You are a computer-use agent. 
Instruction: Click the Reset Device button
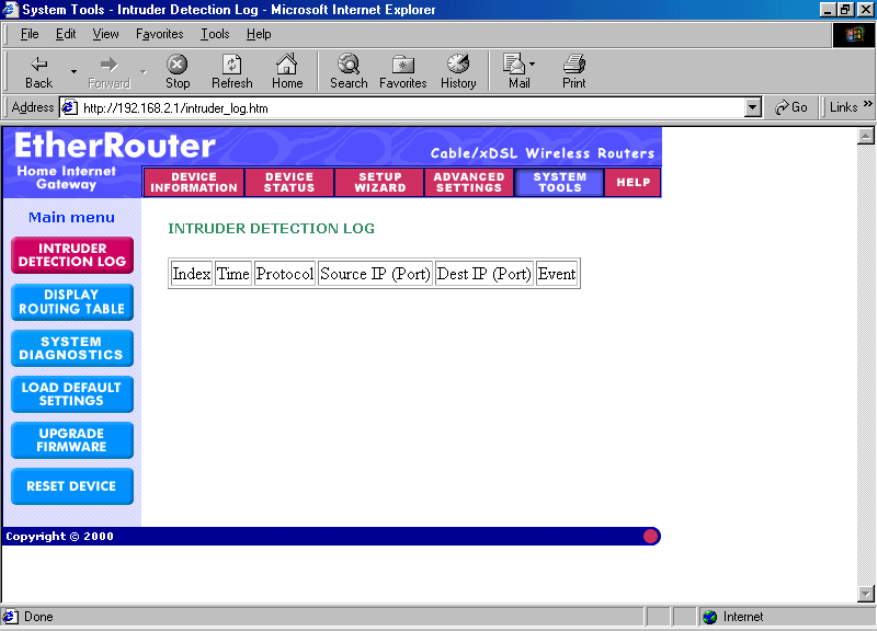point(72,486)
